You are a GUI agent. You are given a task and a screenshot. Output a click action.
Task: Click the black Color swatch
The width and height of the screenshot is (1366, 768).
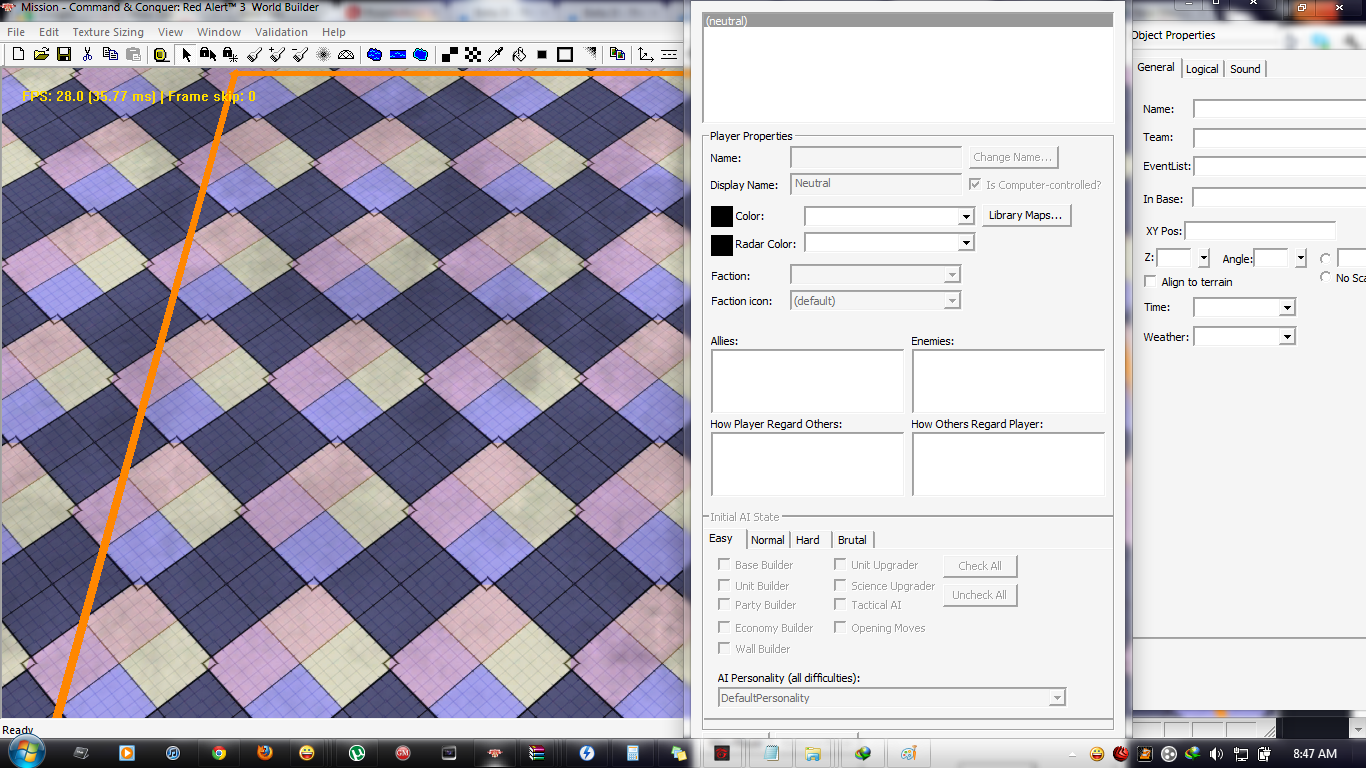(x=722, y=216)
